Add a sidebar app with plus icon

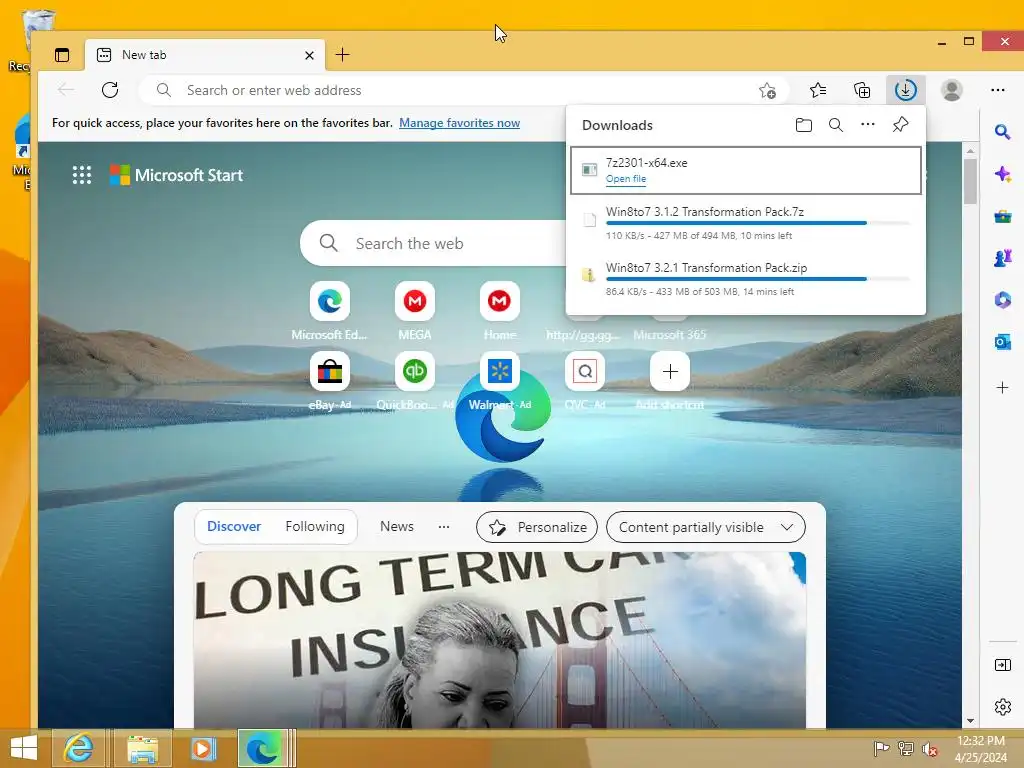tap(1002, 388)
